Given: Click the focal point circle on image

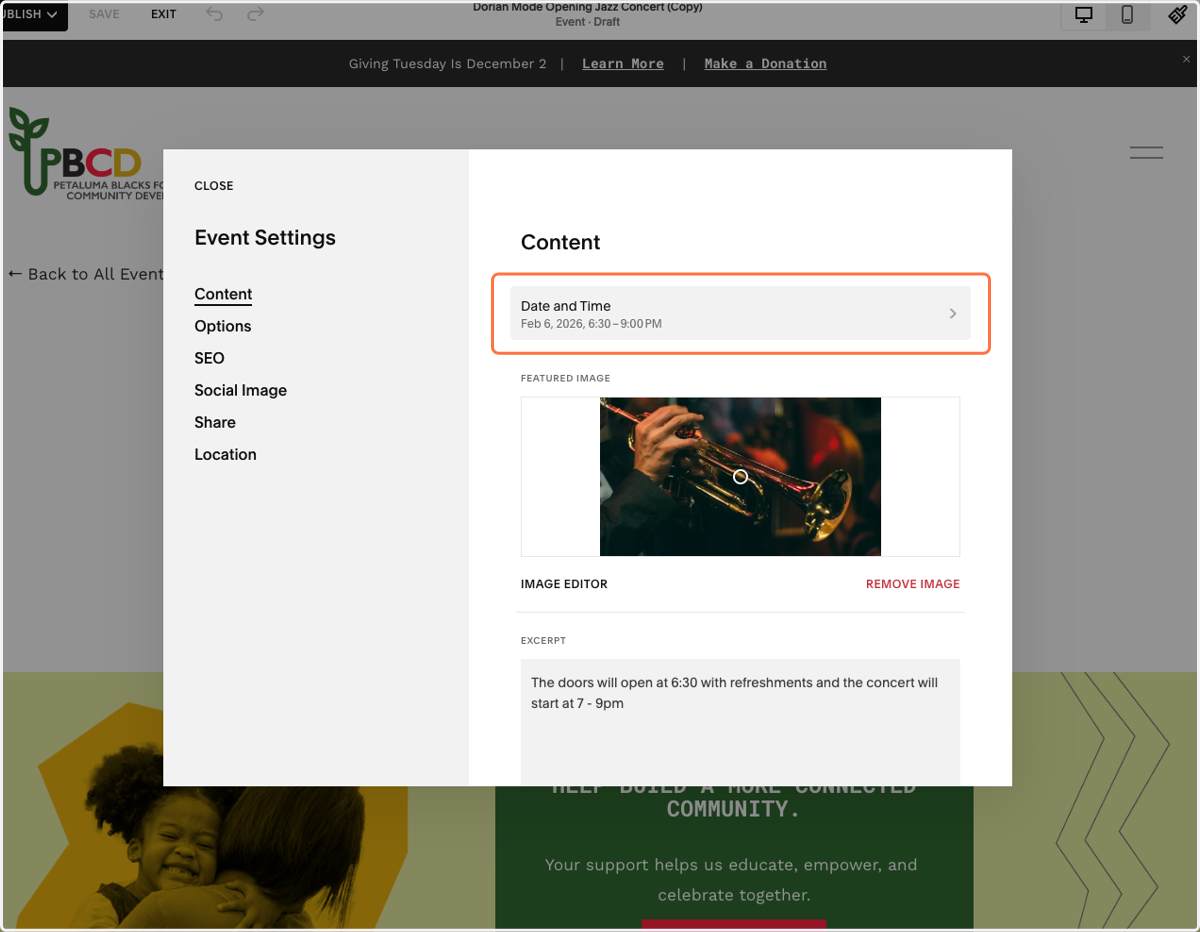Looking at the screenshot, I should [740, 477].
